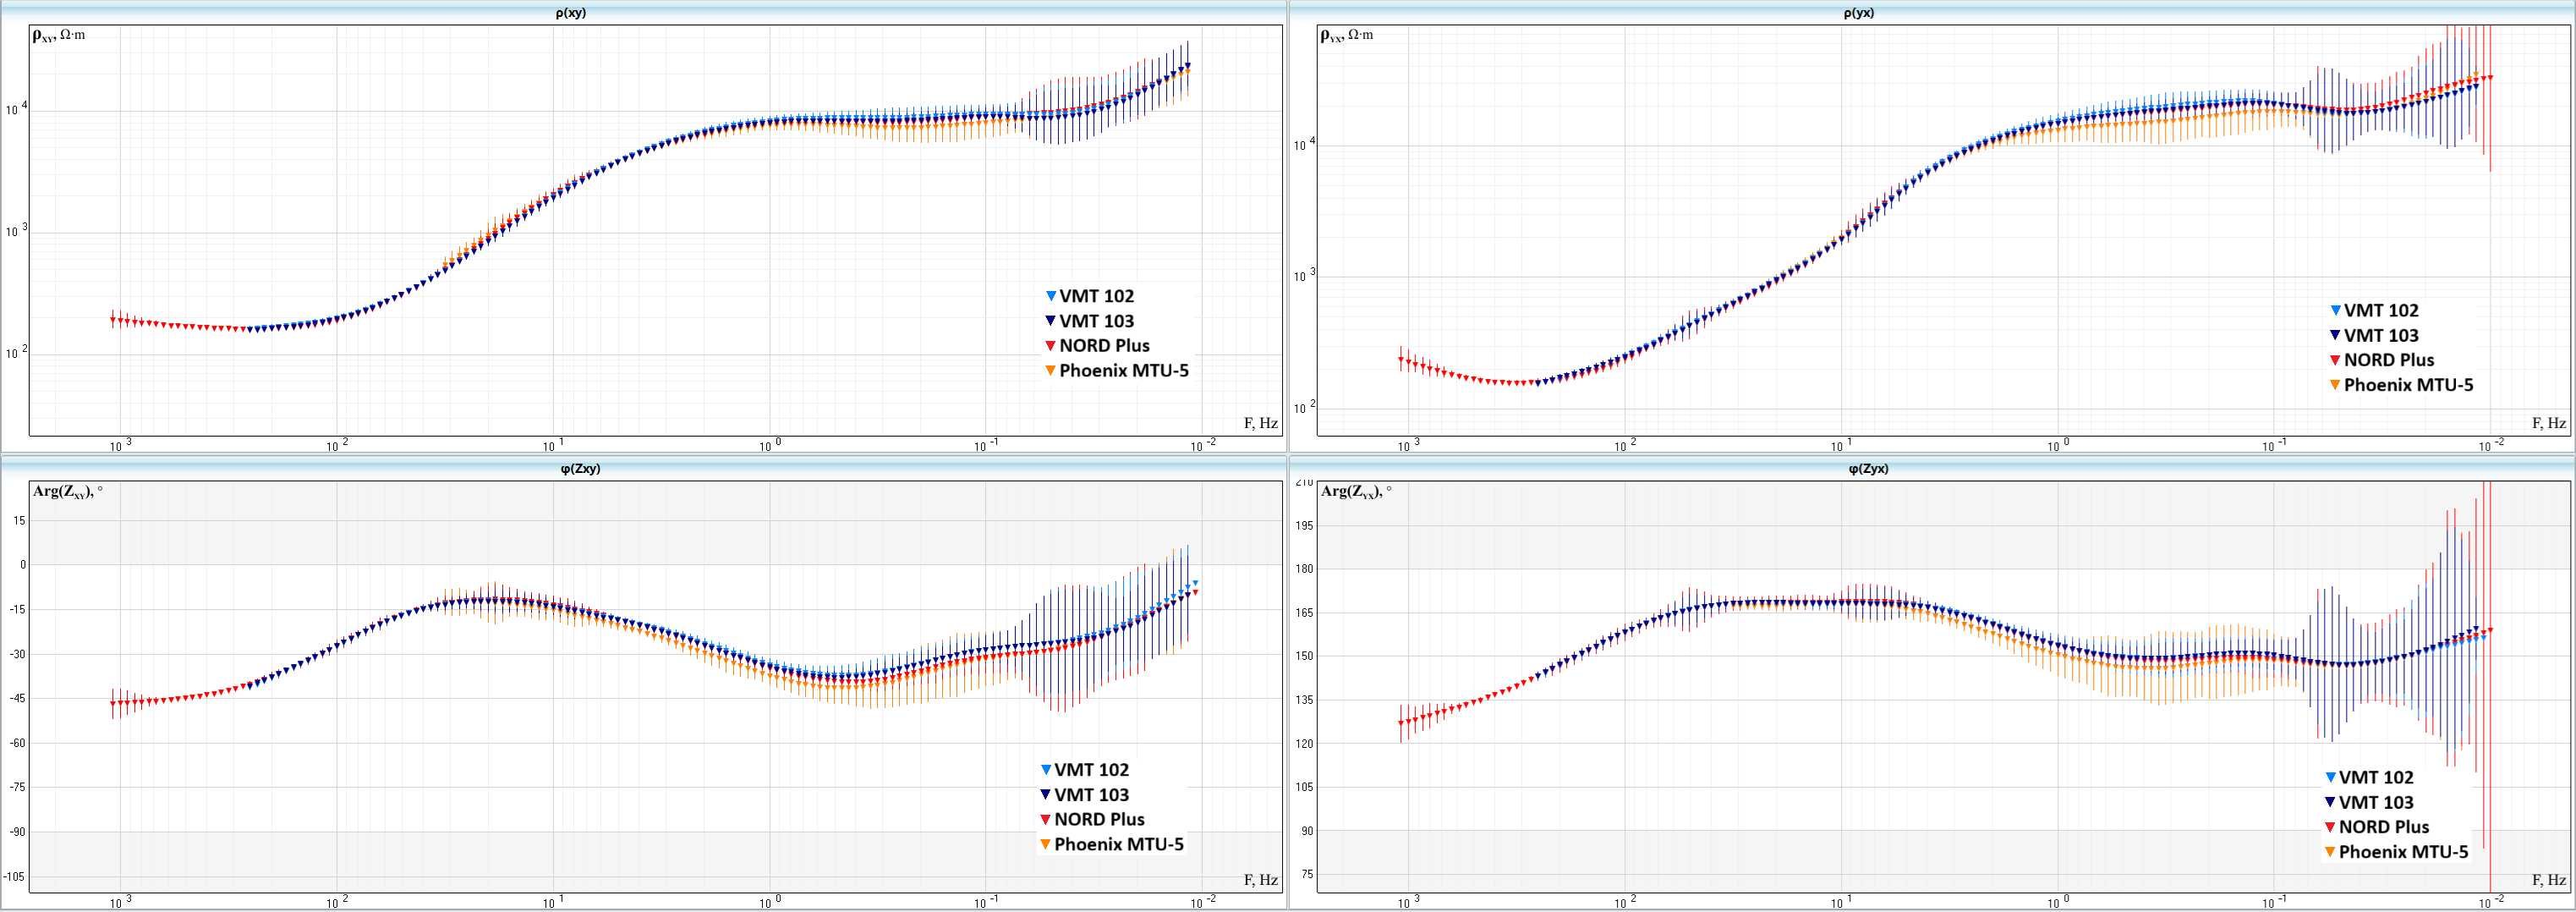Click Phoenix MTU-5 marker in φ(Zxy) legend
Screen dimensions: 2576x912
pyautogui.click(x=1045, y=845)
